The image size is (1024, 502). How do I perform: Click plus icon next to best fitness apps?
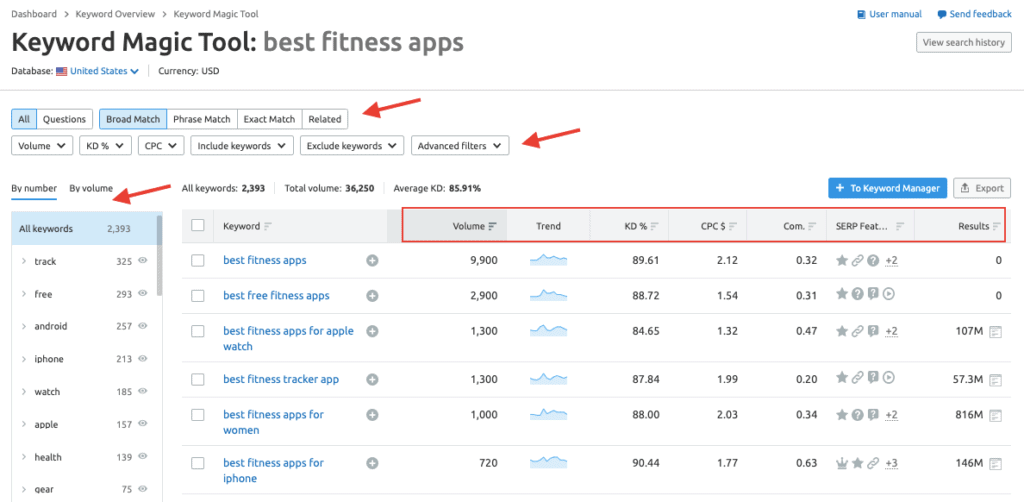[372, 260]
